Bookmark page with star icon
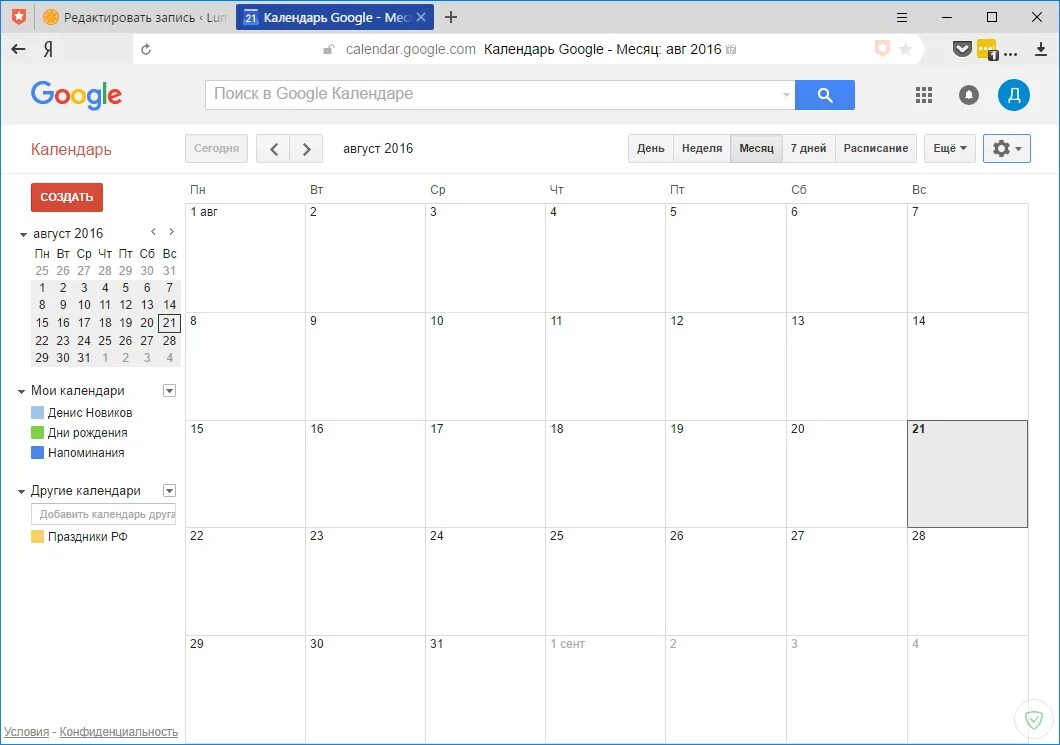This screenshot has height=745, width=1060. coord(905,49)
